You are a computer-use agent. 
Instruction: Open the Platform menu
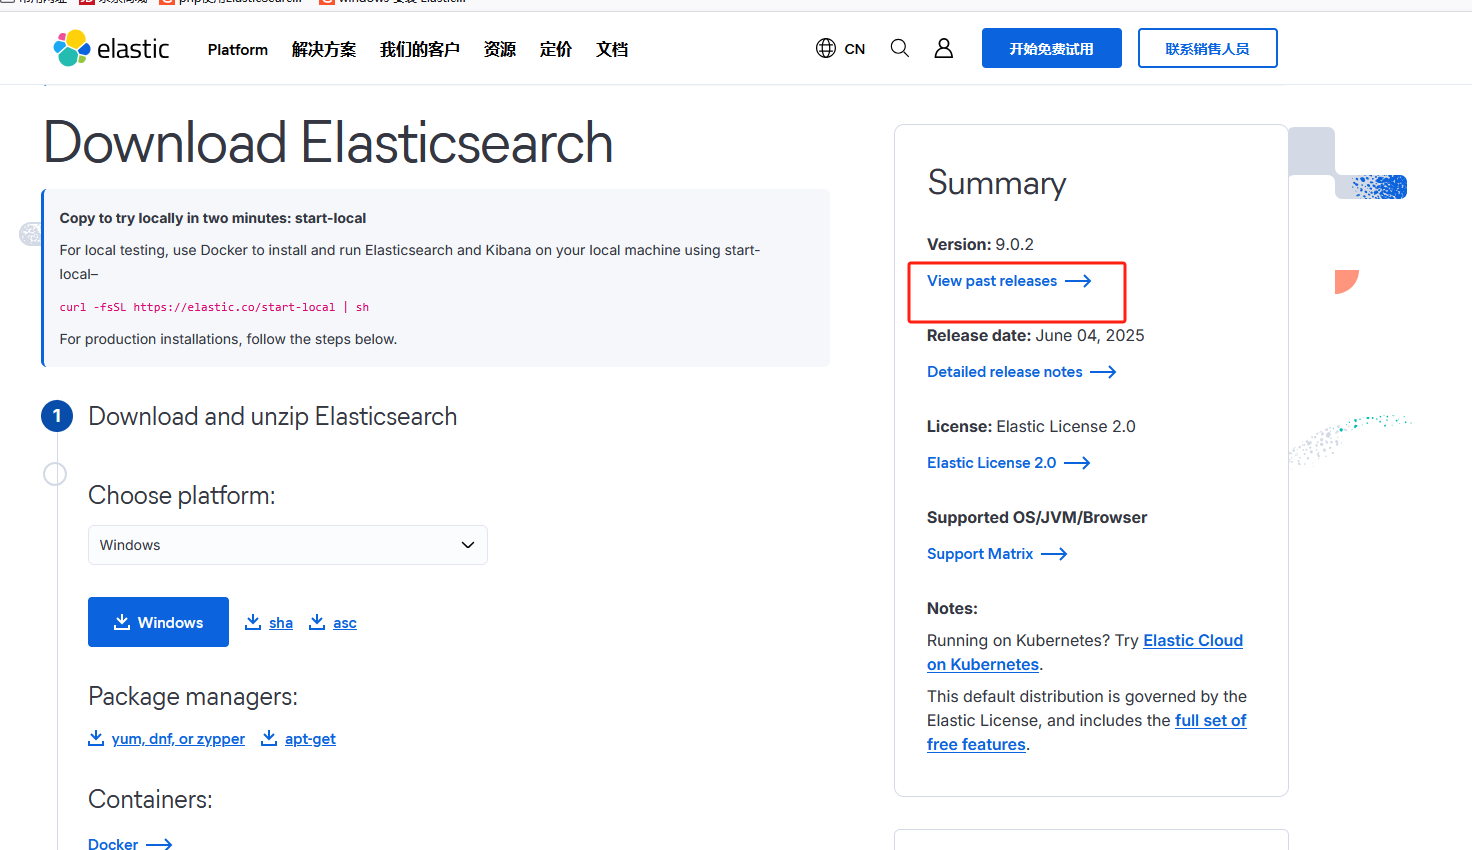tap(237, 49)
